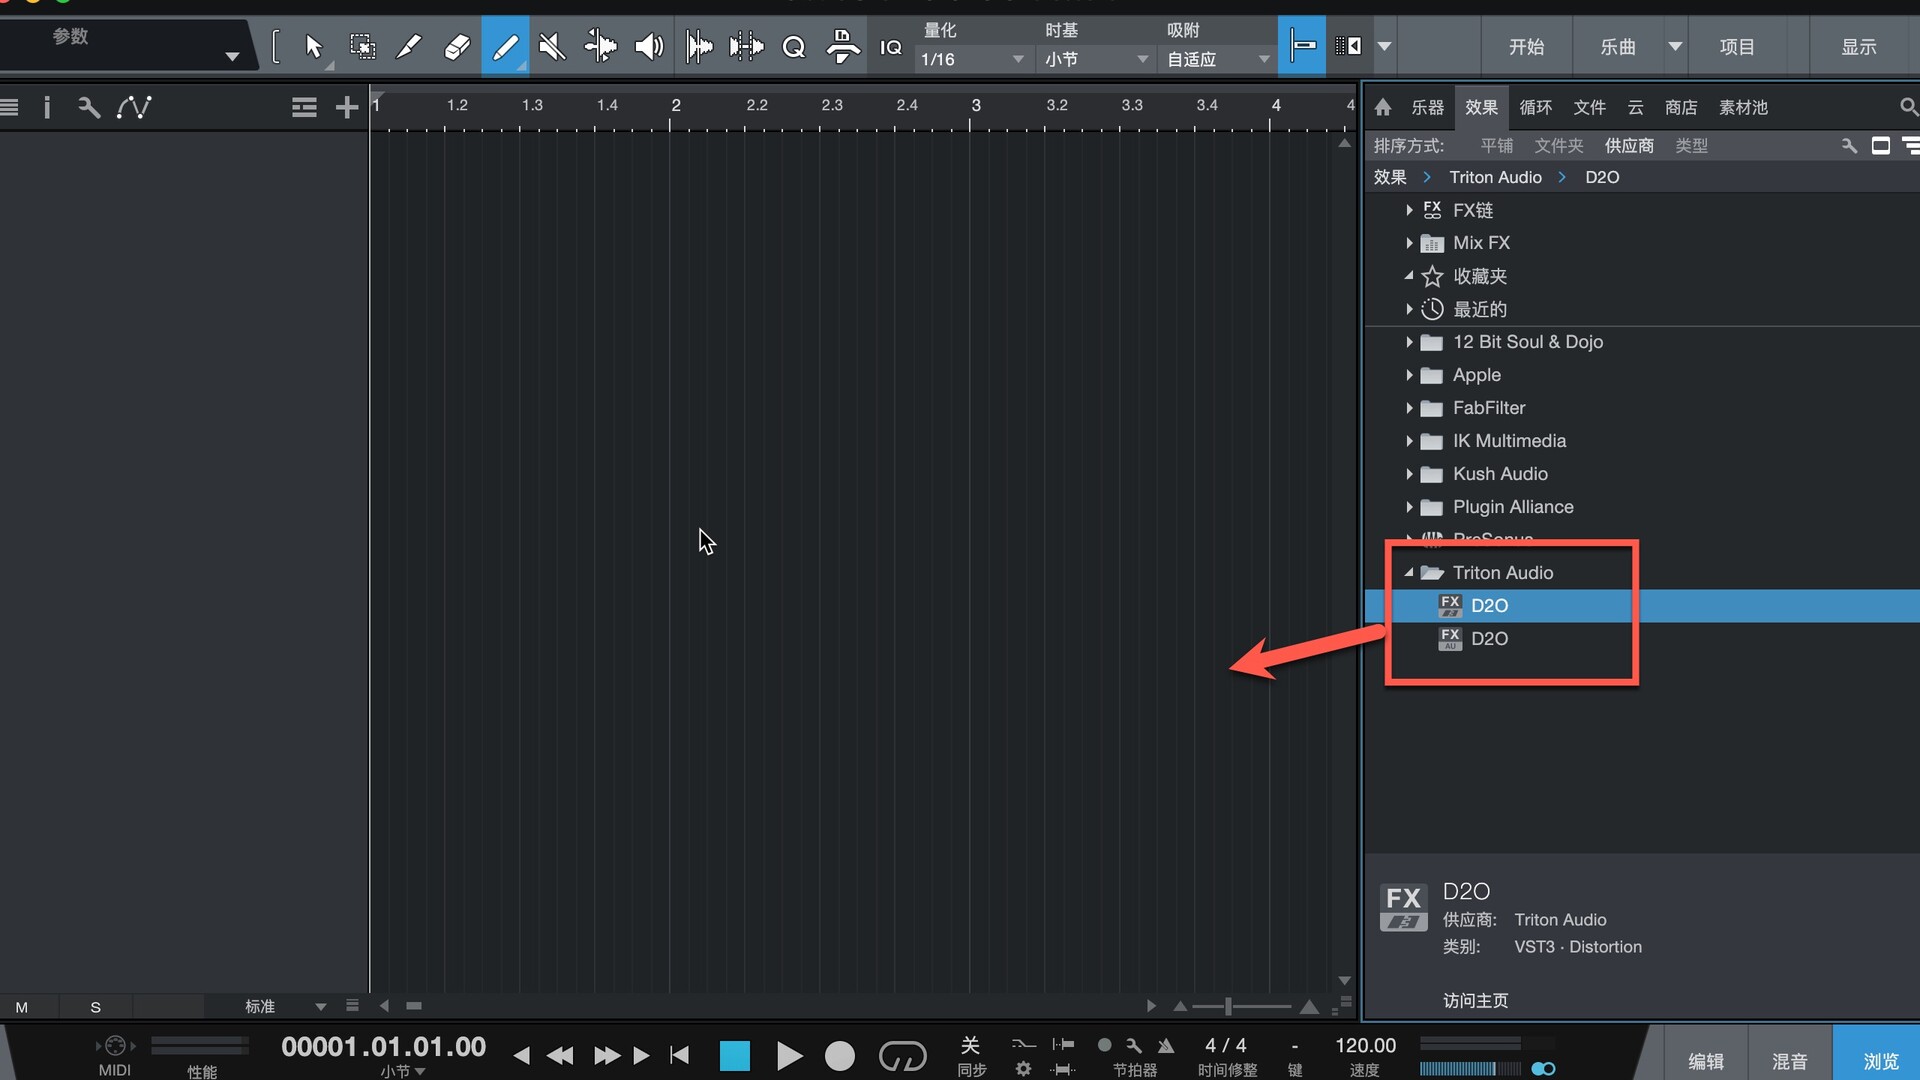The width and height of the screenshot is (1920, 1080).
Task: Open the 混音 (Mix) view button
Action: point(1789,1061)
